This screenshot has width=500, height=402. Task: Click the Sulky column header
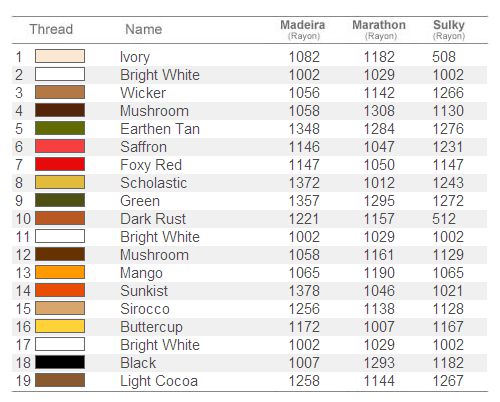449,29
